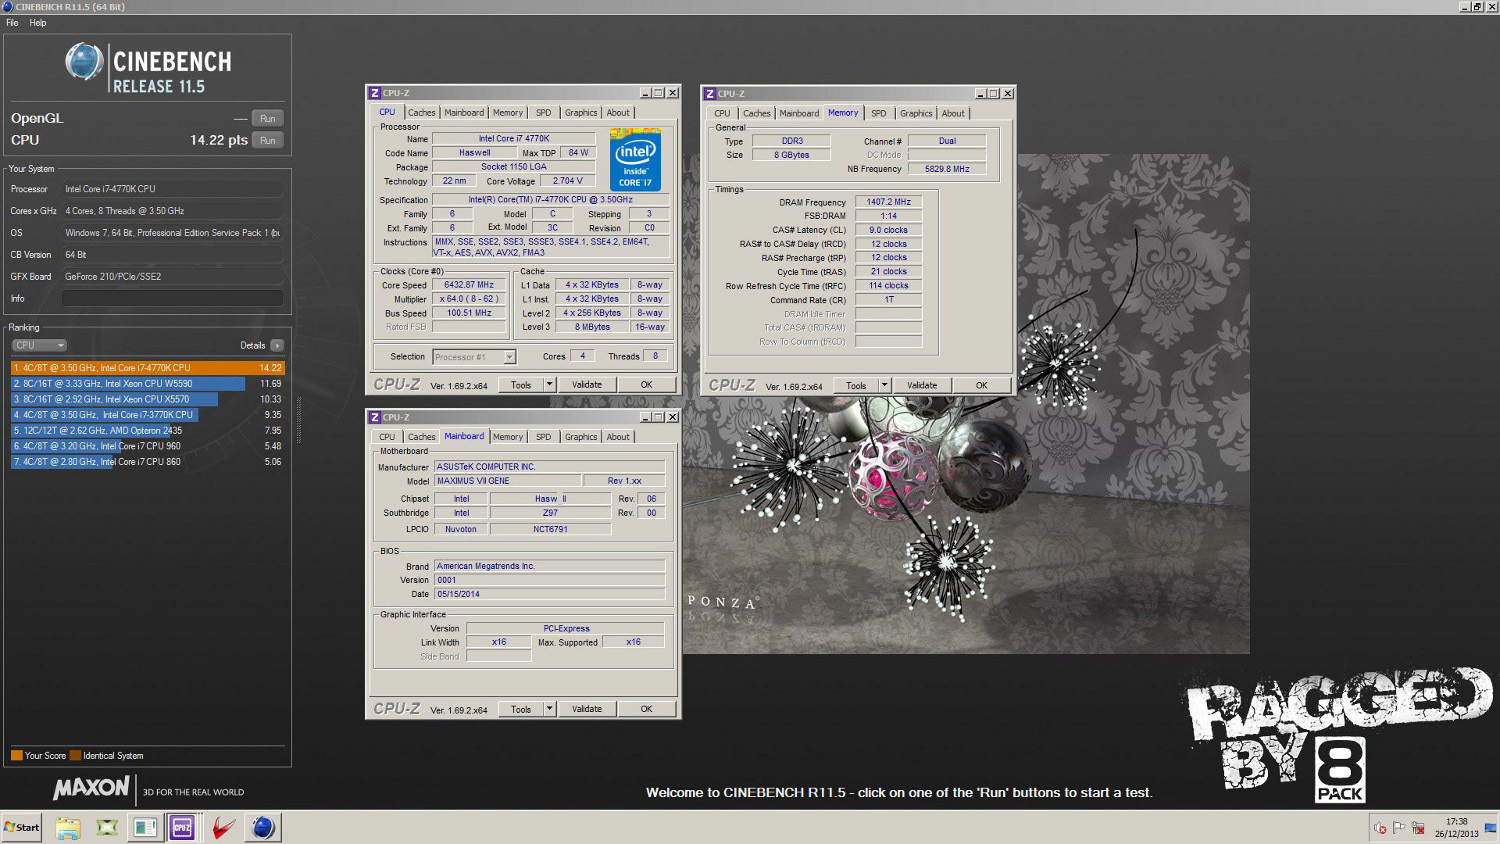Click OK in CPU-Z Mainboard window
The image size is (1500, 844).
click(646, 709)
